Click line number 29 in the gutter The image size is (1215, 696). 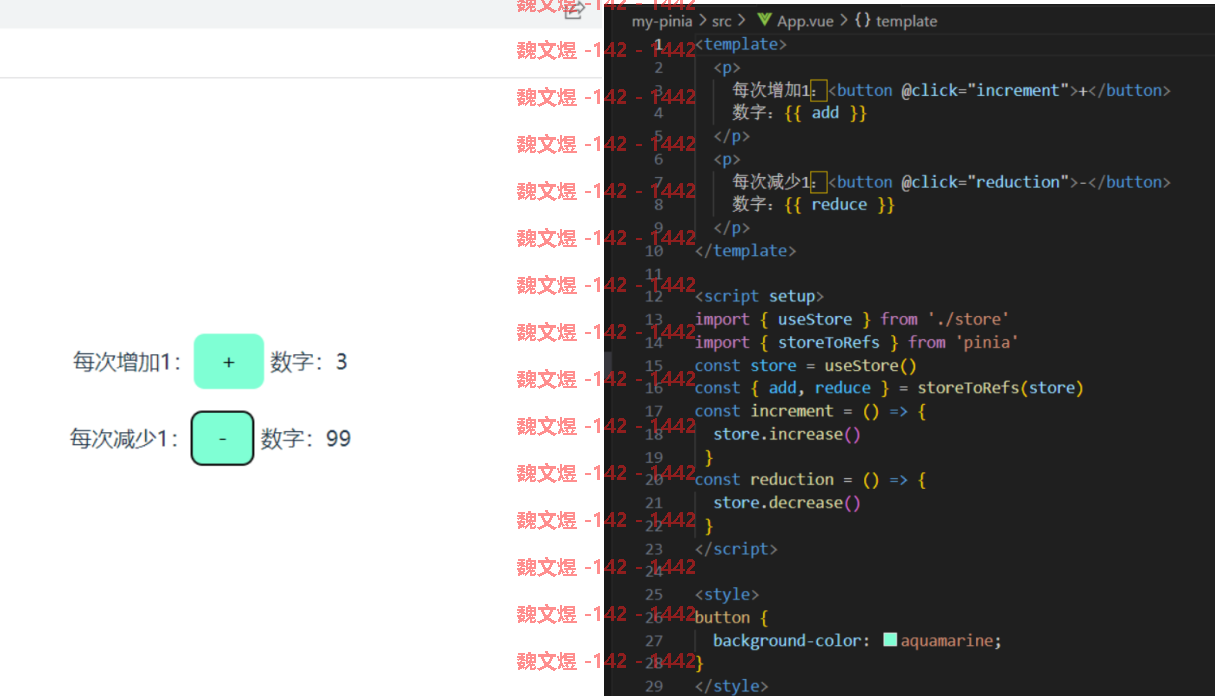(x=654, y=686)
